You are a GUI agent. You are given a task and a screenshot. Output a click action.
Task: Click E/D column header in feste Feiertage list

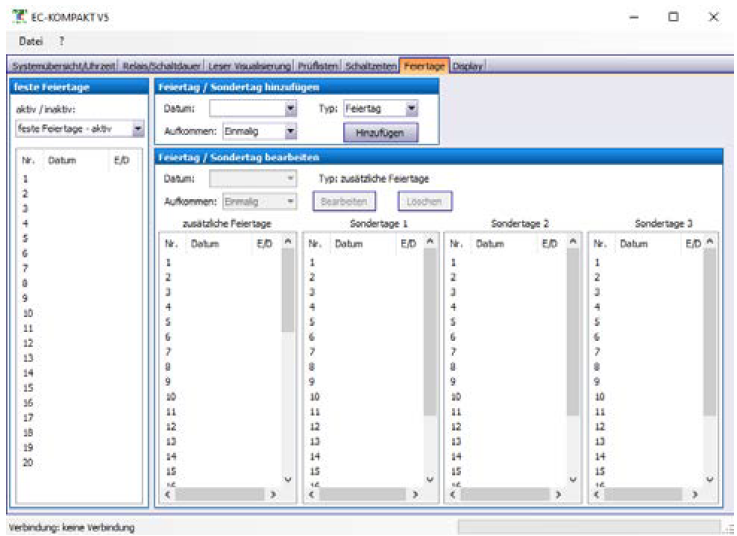pyautogui.click(x=122, y=160)
